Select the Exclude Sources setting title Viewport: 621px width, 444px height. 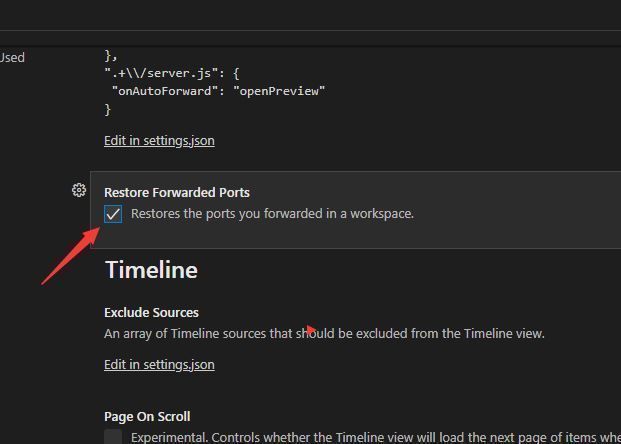(151, 312)
